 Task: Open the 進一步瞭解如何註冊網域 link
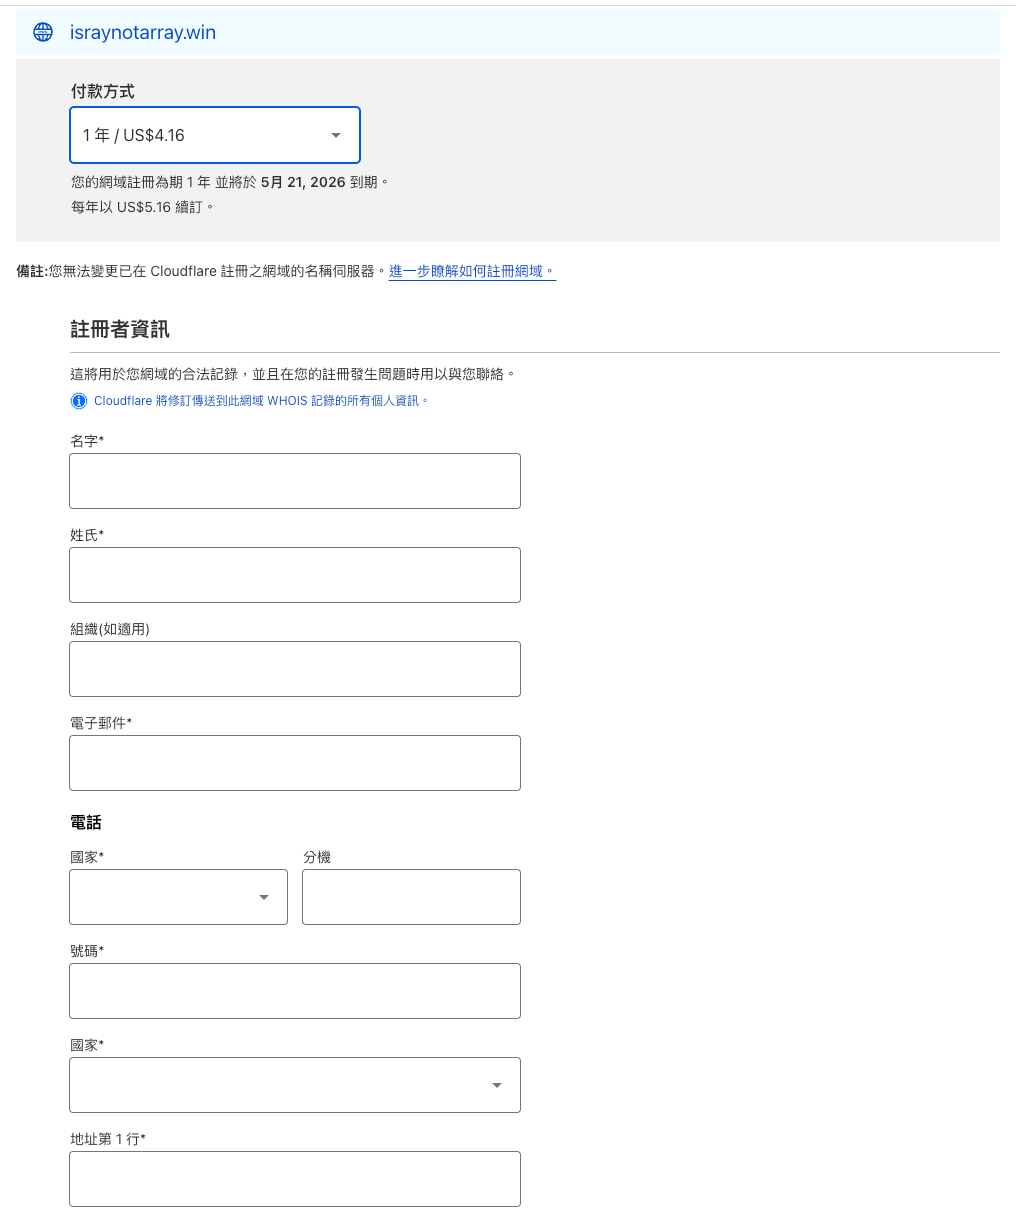[x=472, y=271]
